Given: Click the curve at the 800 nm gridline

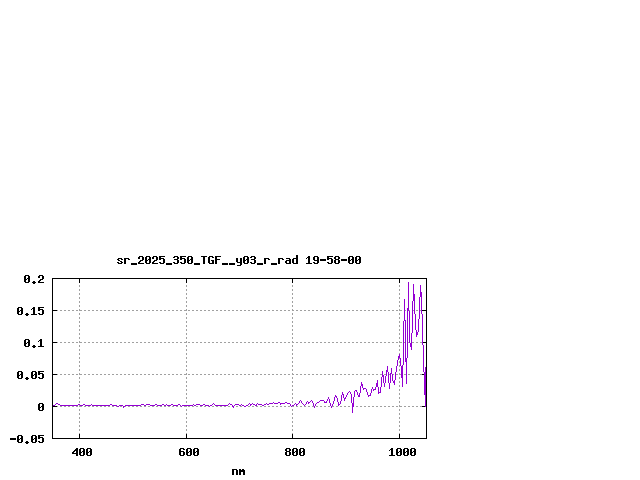Looking at the screenshot, I should (x=293, y=404).
